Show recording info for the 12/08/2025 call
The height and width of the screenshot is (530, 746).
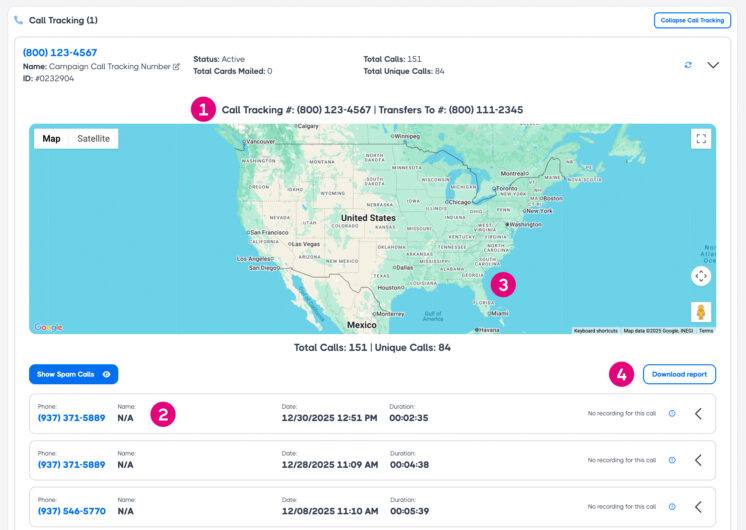672,507
